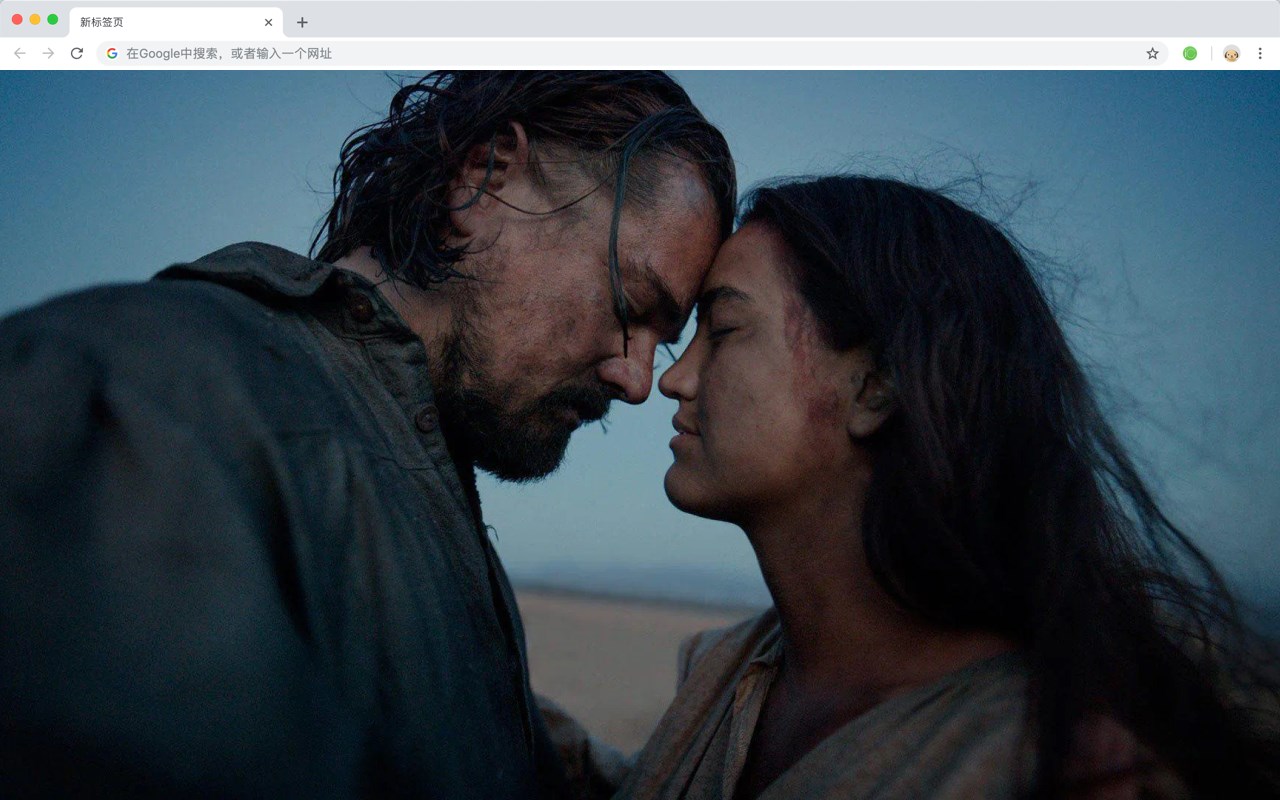Maximize the window with the green button

point(53,19)
